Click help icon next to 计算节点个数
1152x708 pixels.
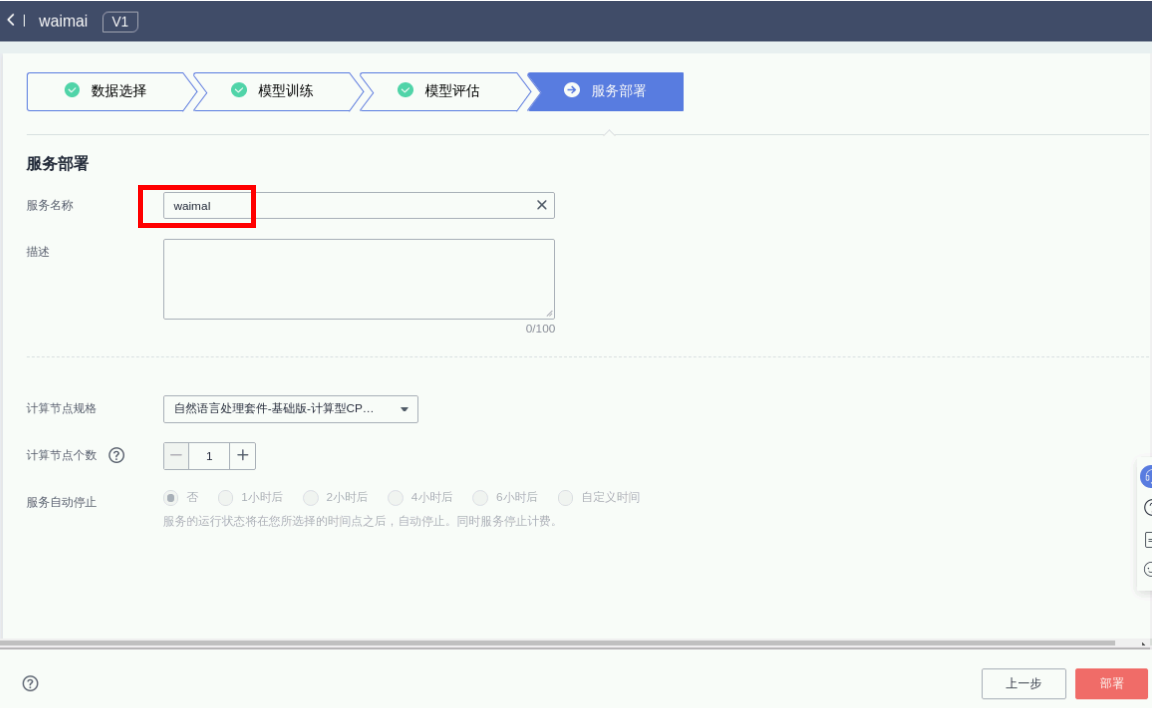click(x=117, y=456)
